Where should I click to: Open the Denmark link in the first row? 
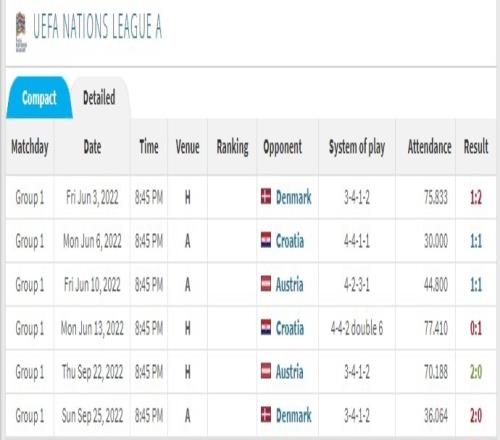tap(293, 197)
